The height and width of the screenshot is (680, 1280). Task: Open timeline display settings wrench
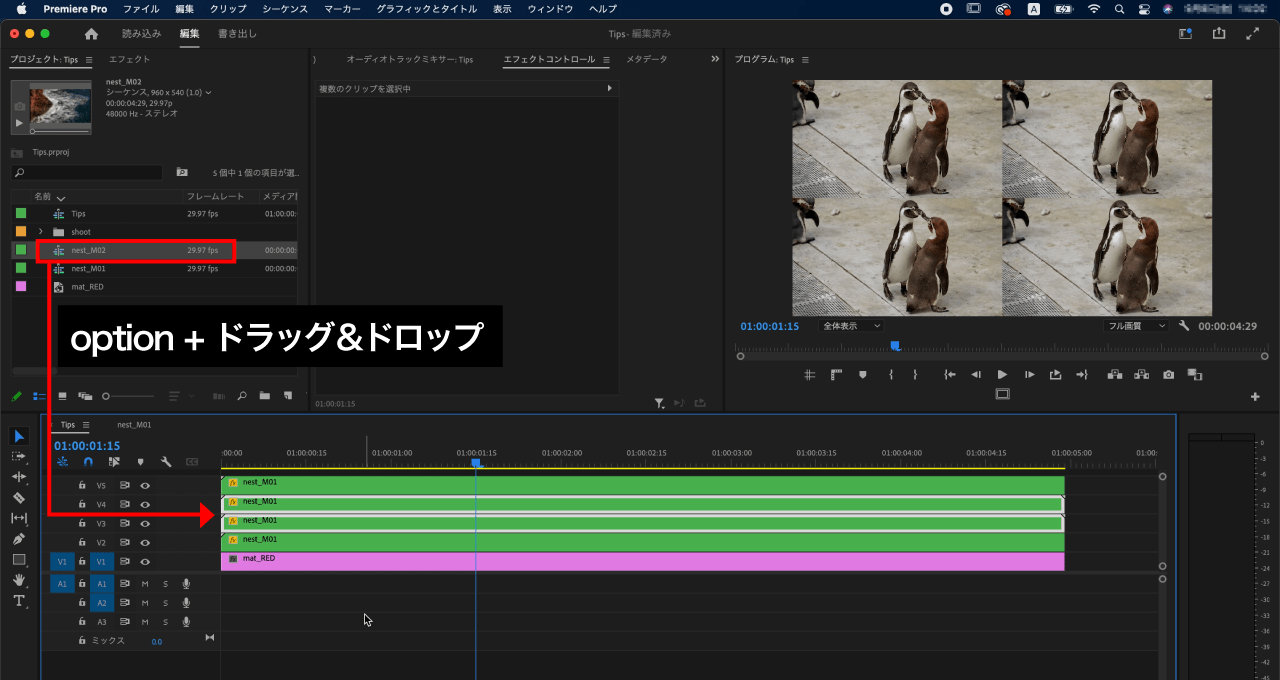pos(166,462)
